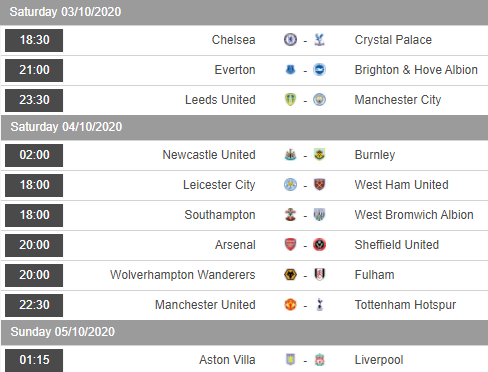The image size is (488, 372).
Task: Click the Chelsea club crest icon
Action: 290,40
